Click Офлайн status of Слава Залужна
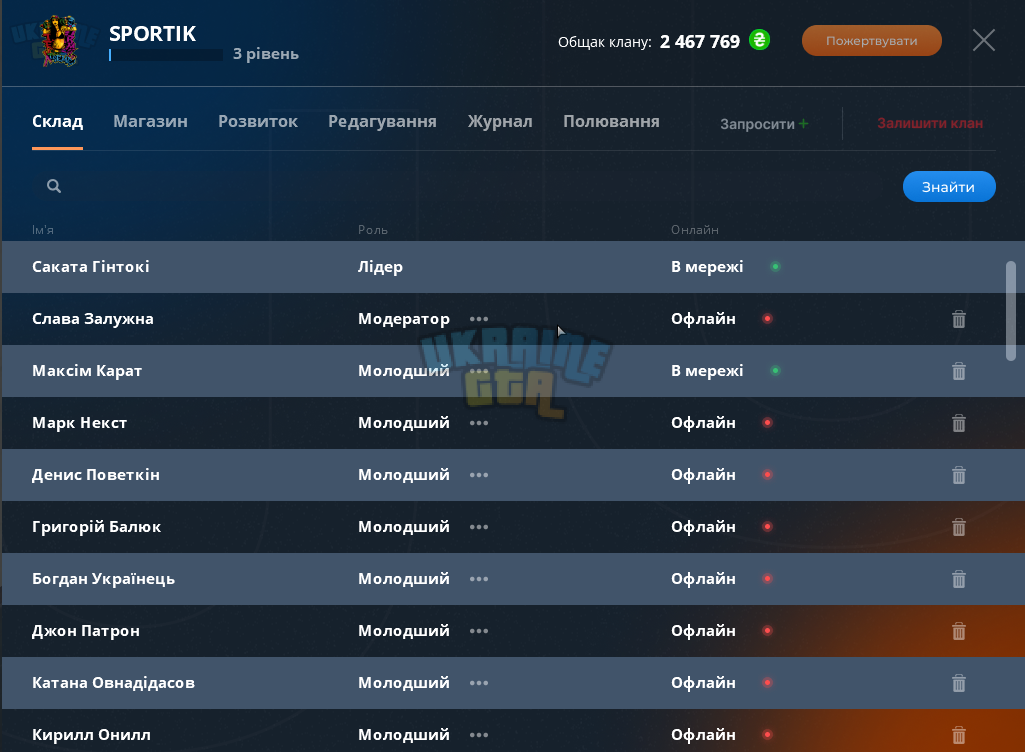 (703, 319)
